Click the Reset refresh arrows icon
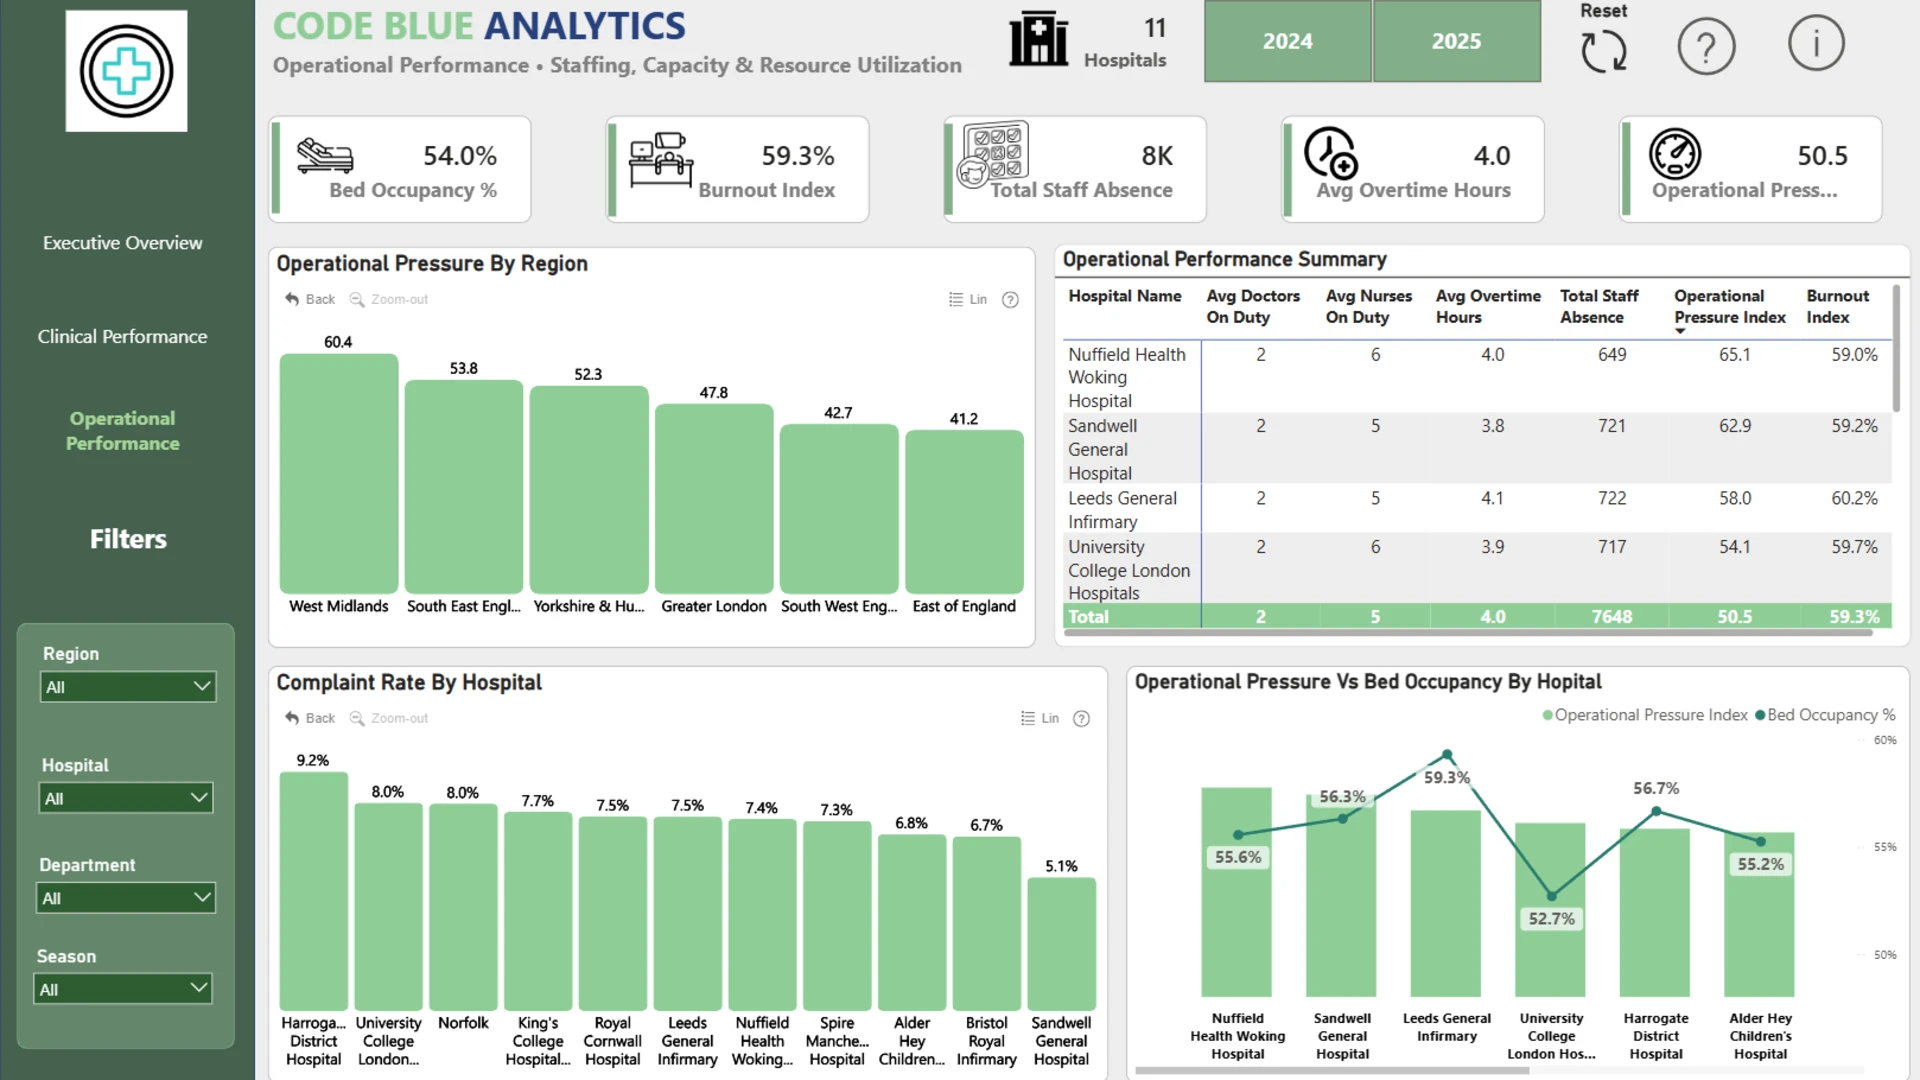Image resolution: width=1920 pixels, height=1080 pixels. [1603, 52]
